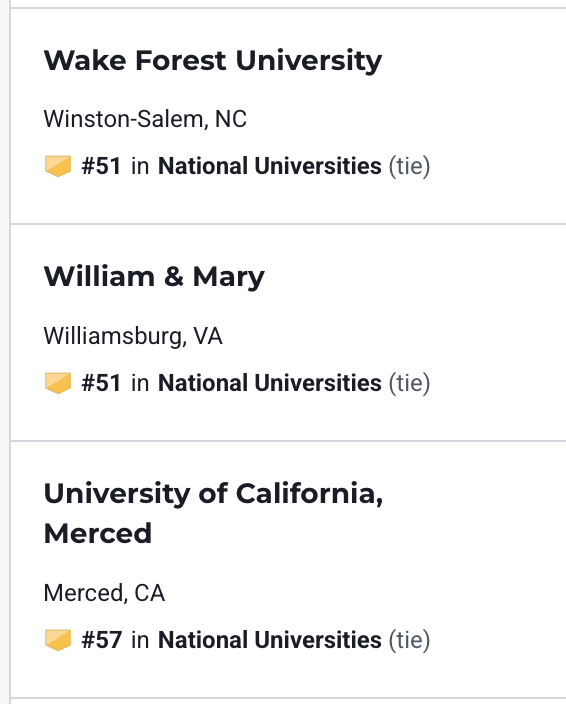This screenshot has height=704, width=566.
Task: Click the Merced, CA location text
Action: coord(104,593)
